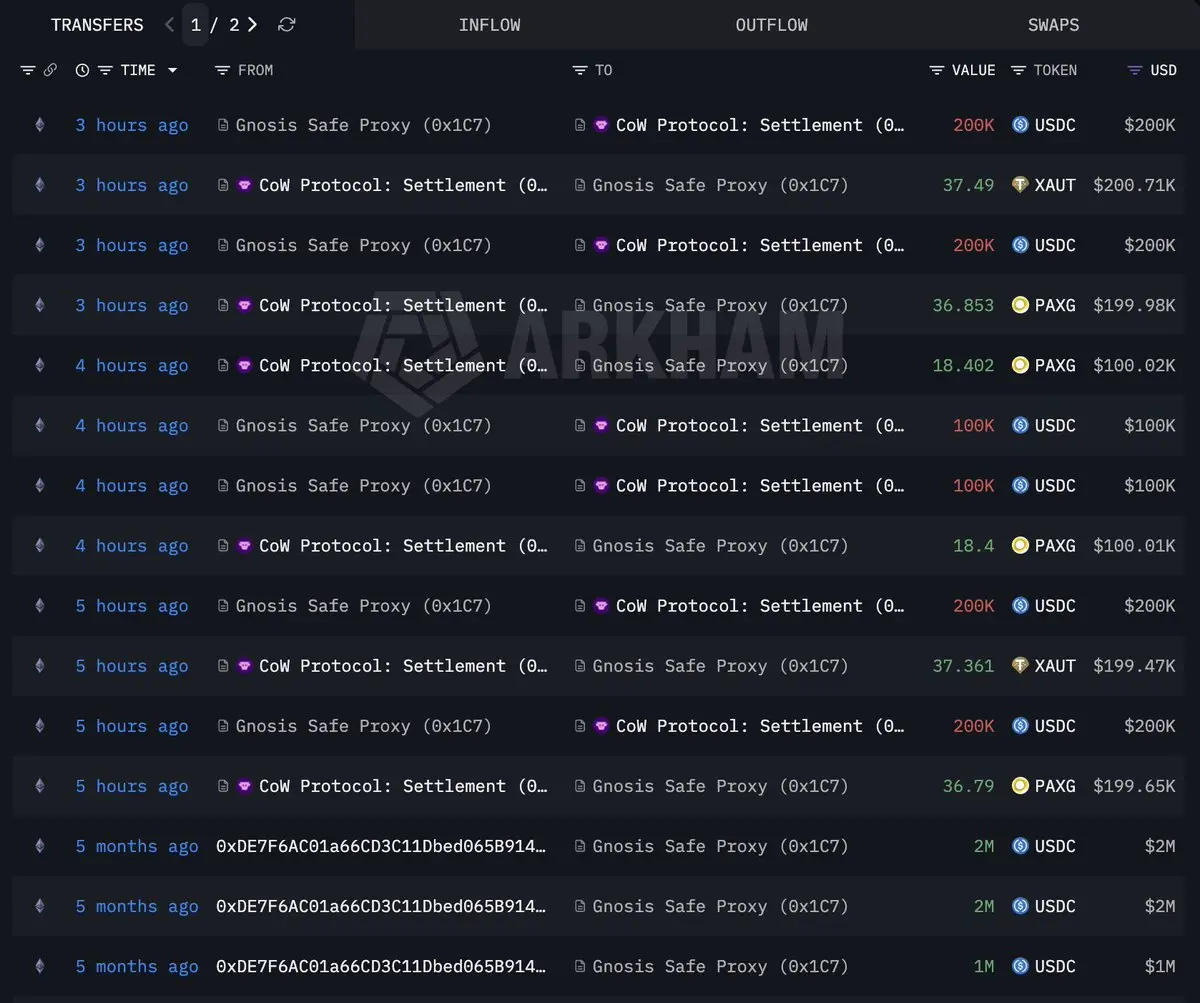Refresh the transfers list
1200x1003 pixels.
286,25
